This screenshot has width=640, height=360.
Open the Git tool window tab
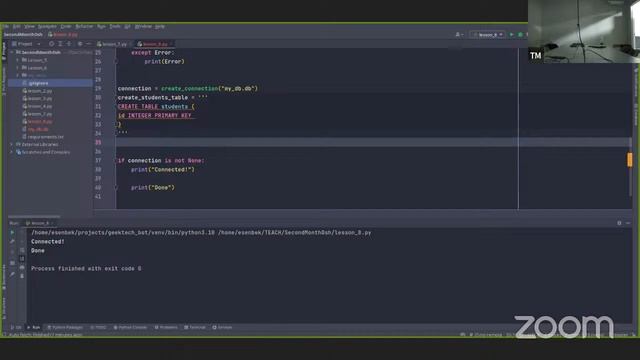click(x=16, y=327)
